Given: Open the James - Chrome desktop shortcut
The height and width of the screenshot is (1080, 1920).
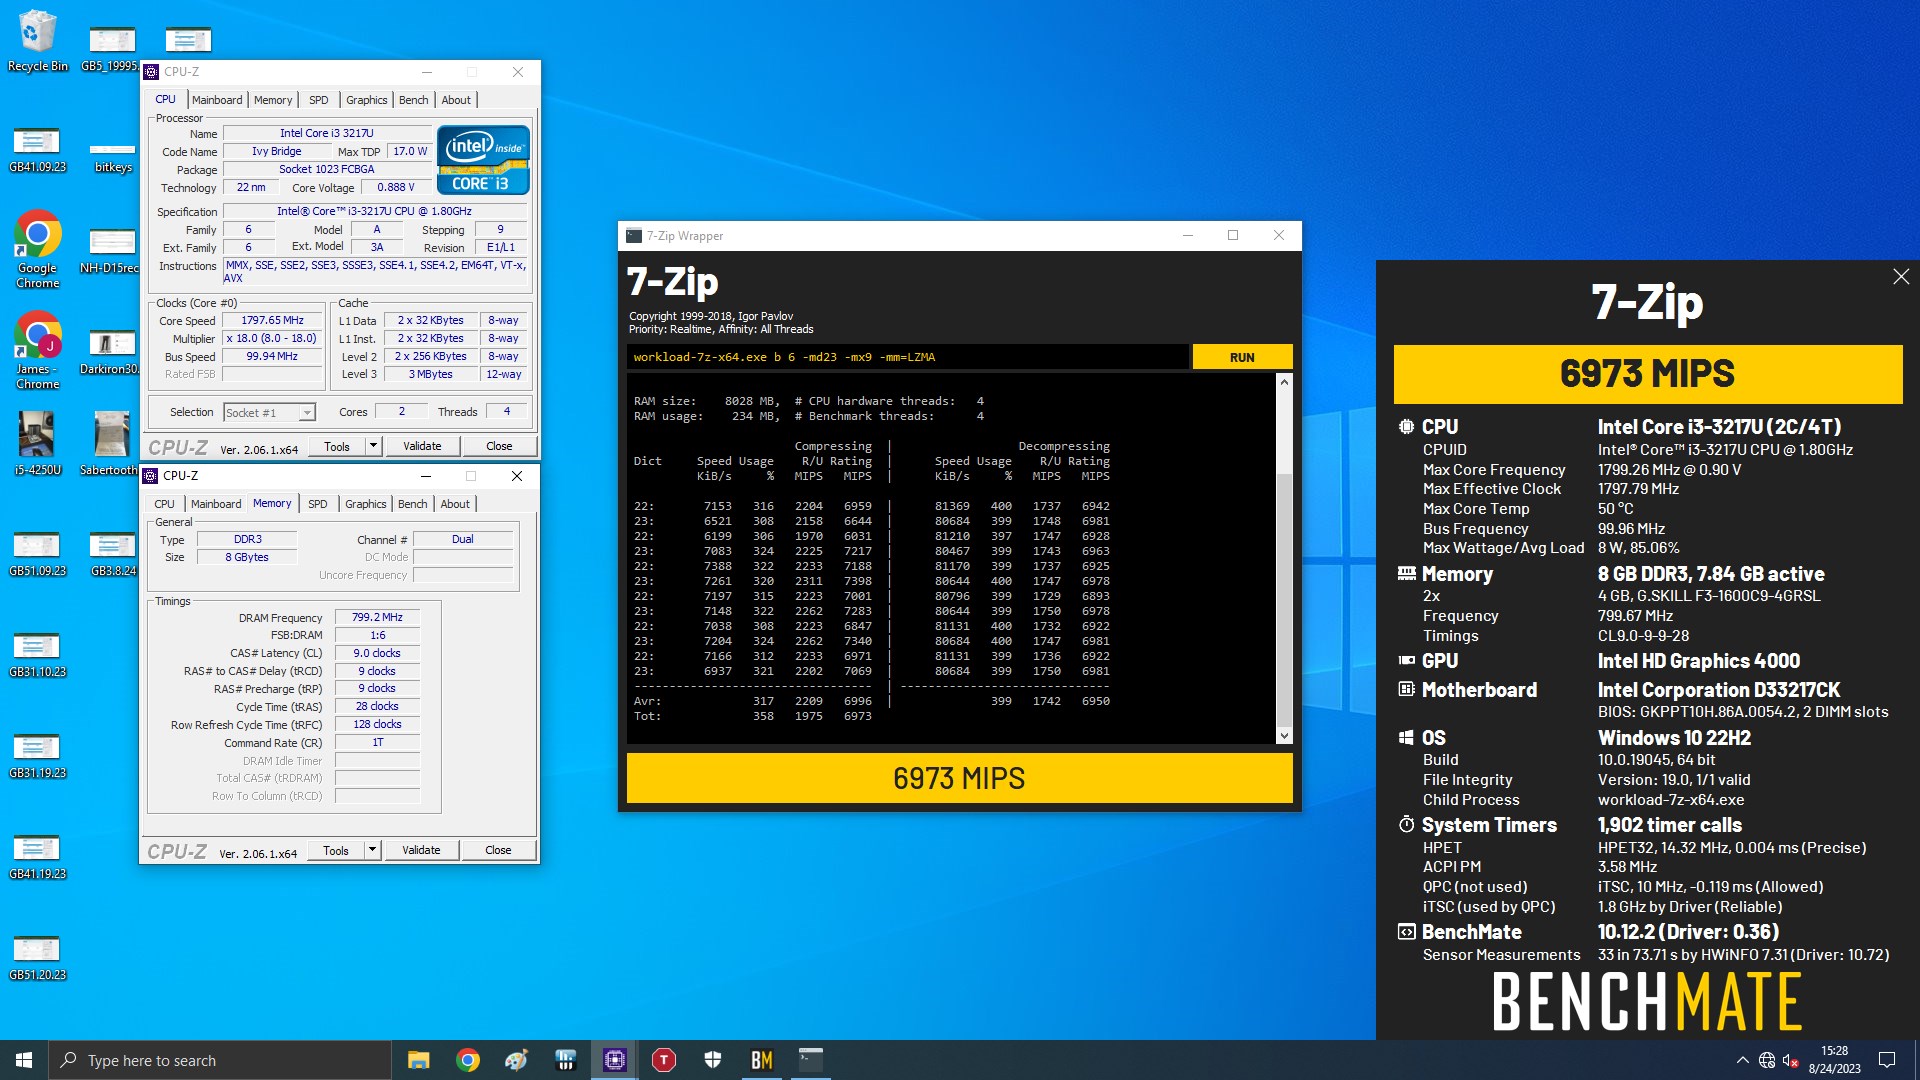Looking at the screenshot, I should coord(37,350).
